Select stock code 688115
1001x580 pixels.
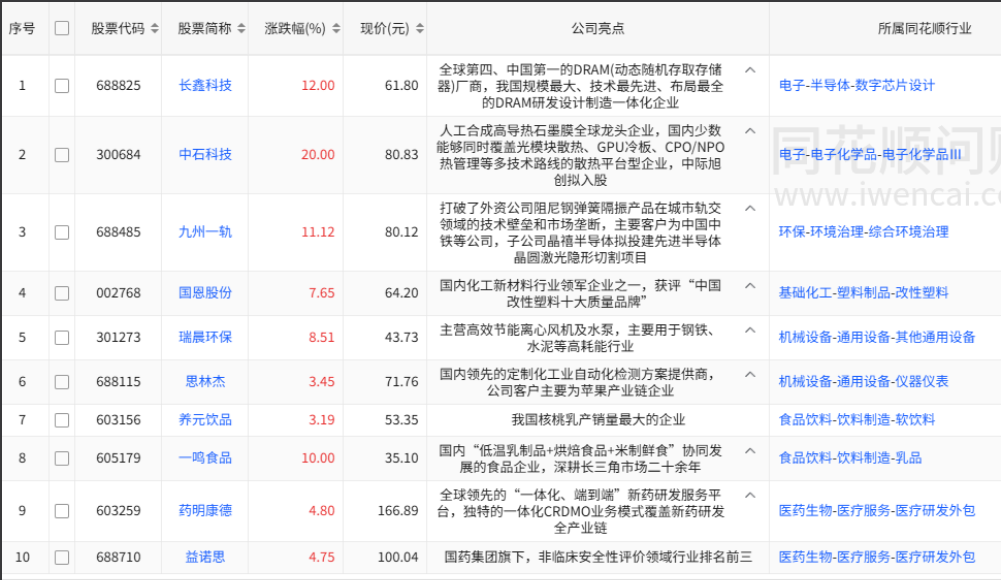118,382
